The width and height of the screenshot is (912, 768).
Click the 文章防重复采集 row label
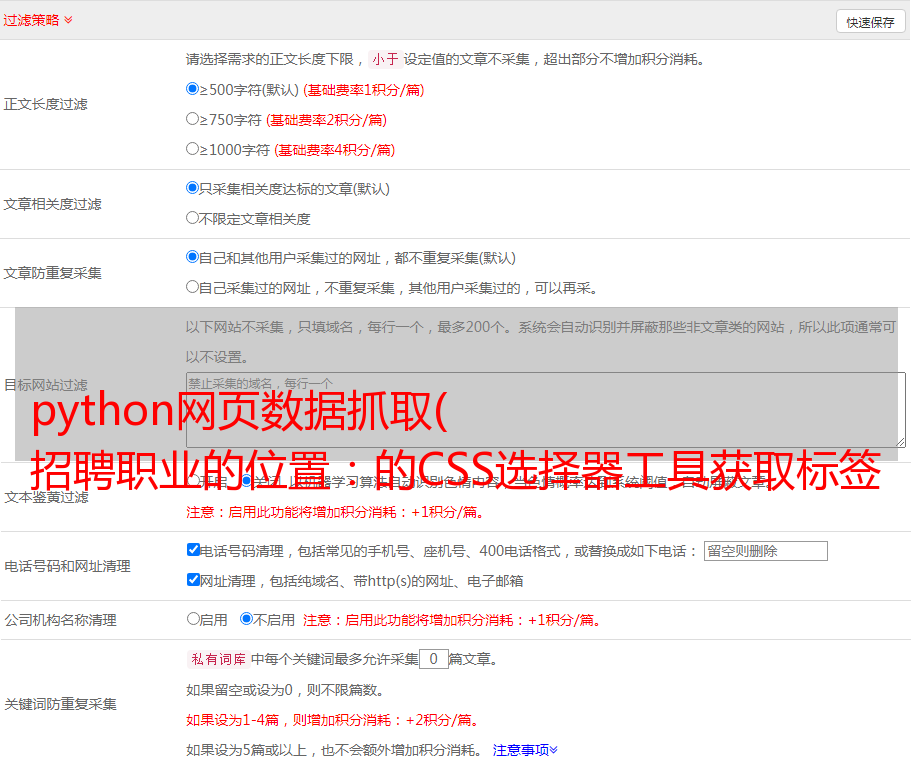[52, 273]
